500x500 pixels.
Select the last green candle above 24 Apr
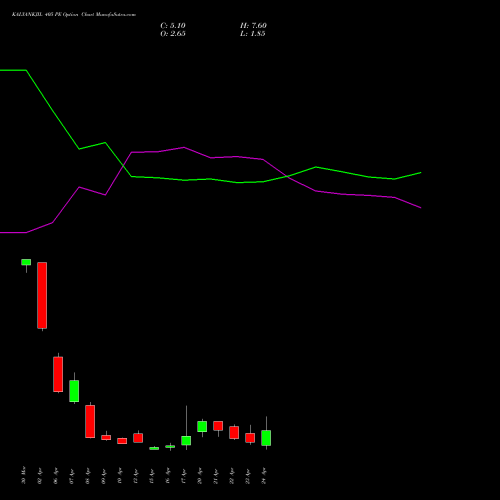(266, 438)
